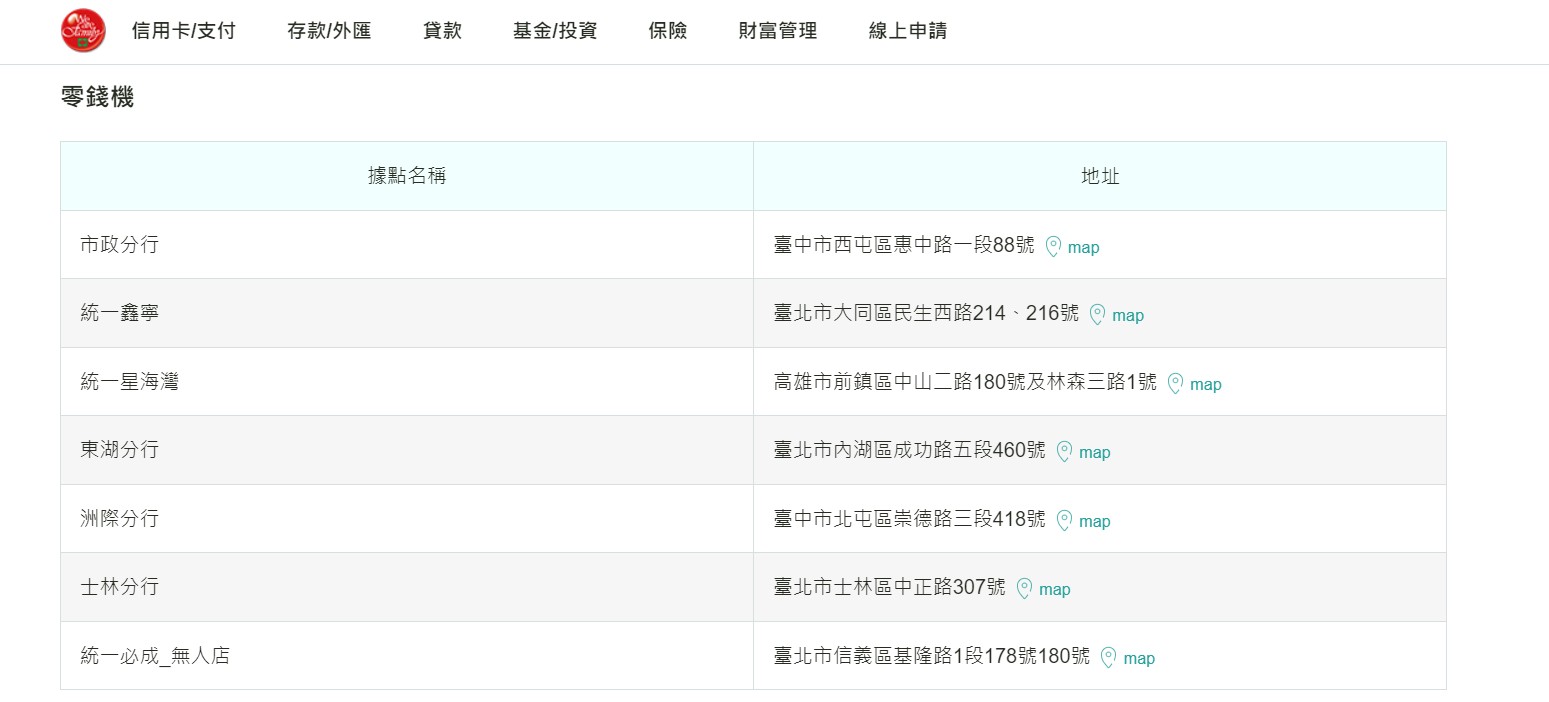Select the 士林分行 branch name cell
Screen dimensions: 1549x702
point(407,587)
